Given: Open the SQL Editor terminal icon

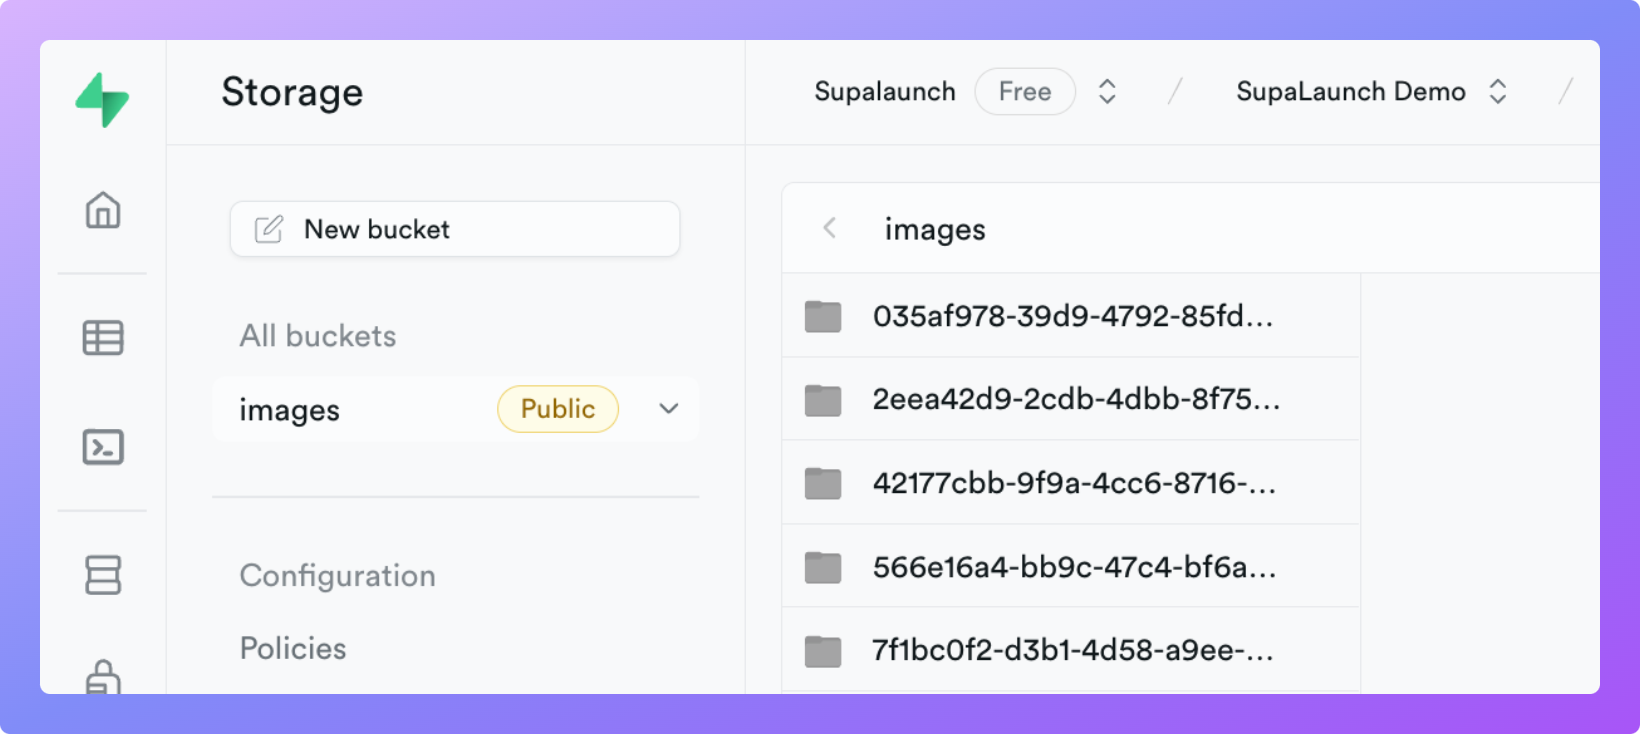Looking at the screenshot, I should pos(103,447).
